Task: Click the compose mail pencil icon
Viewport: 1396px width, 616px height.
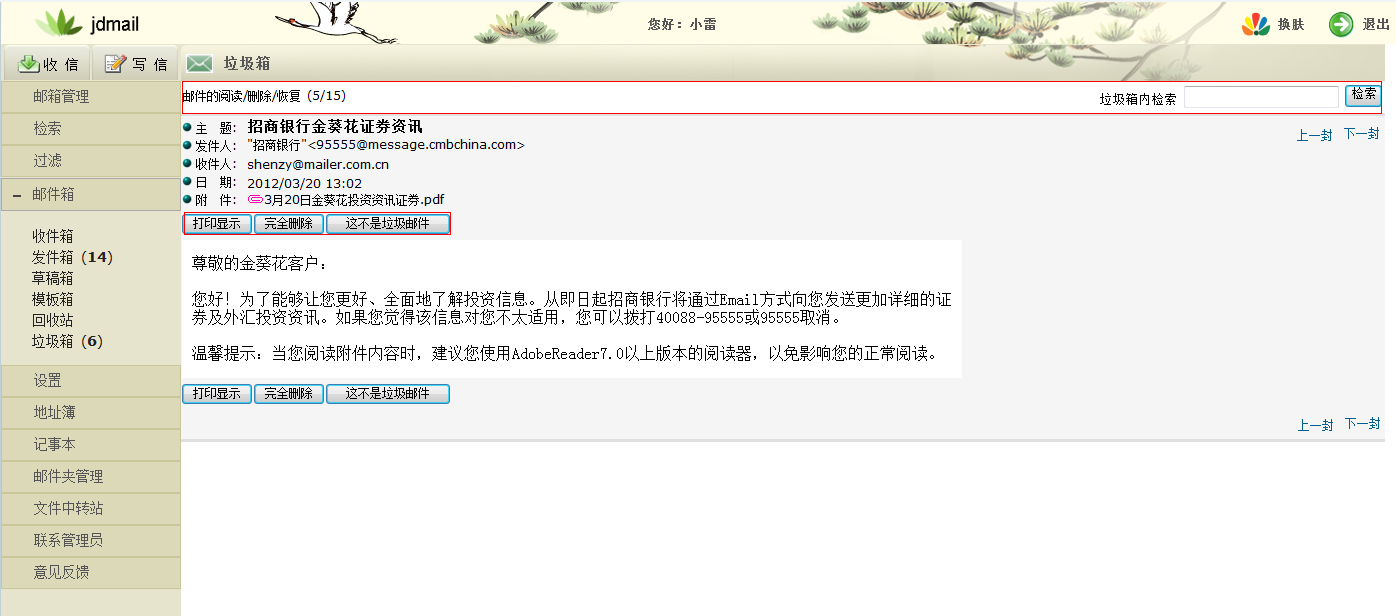Action: click(x=116, y=64)
